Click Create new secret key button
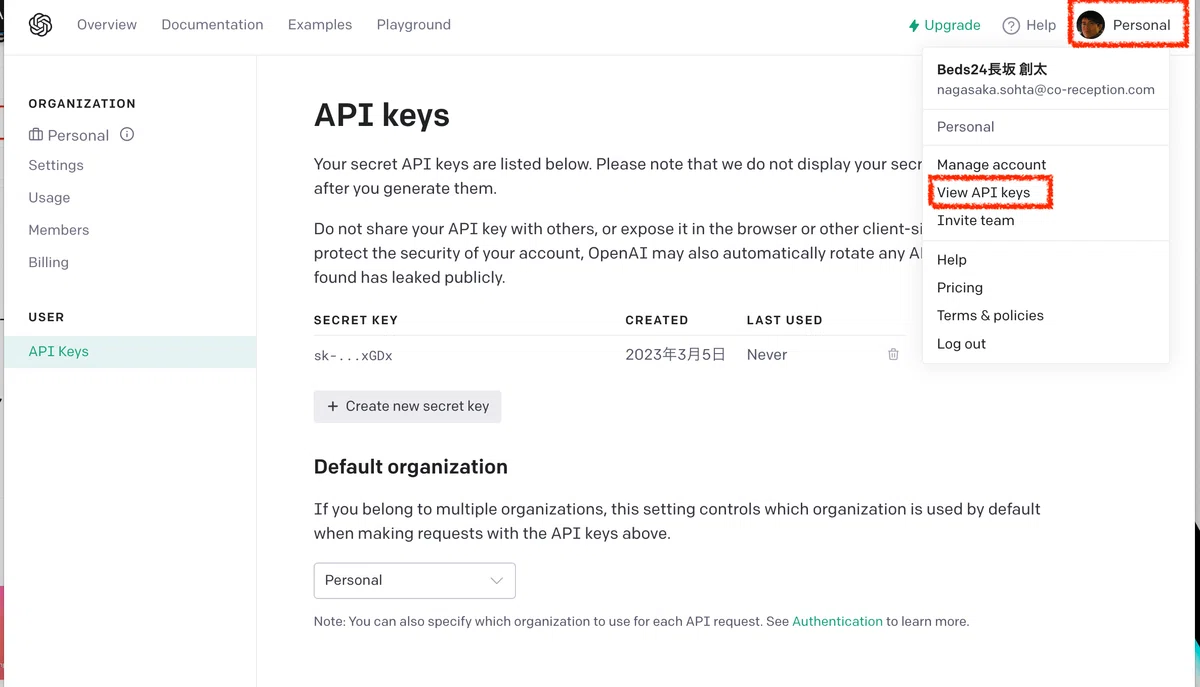The image size is (1200, 687). point(407,406)
